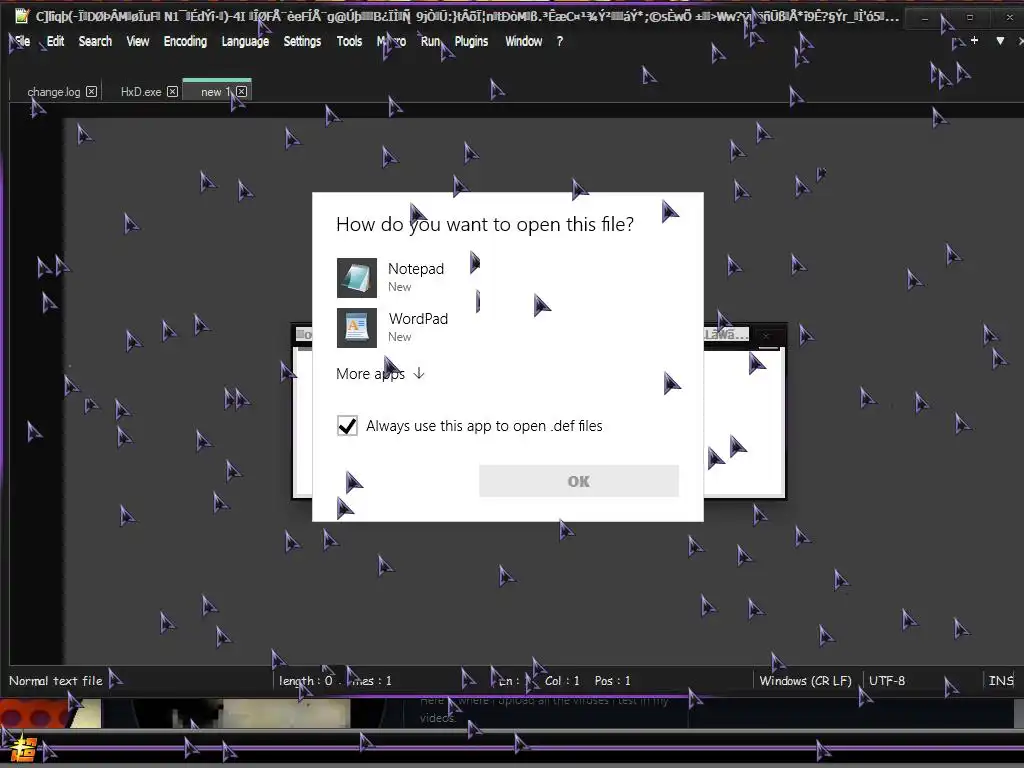Close the HxD.exe tab
Screen dimensions: 1024x768
[x=172, y=91]
